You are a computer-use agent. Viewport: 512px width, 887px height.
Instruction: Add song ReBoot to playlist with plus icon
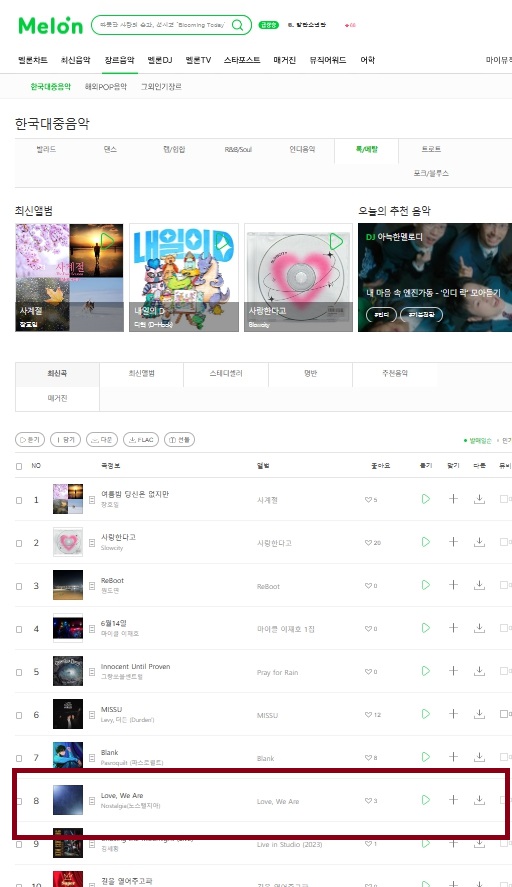tap(453, 585)
